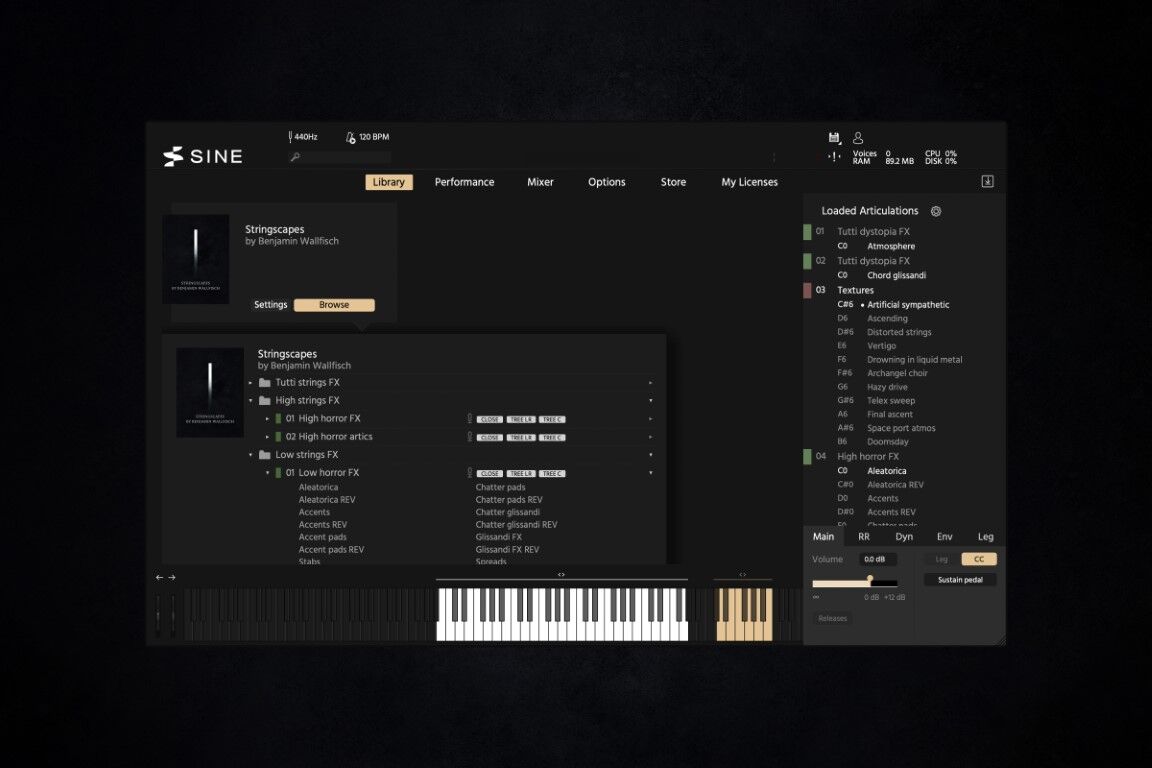Click right-side arrow on Tutti strings FX row
This screenshot has height=768, width=1152.
[651, 382]
